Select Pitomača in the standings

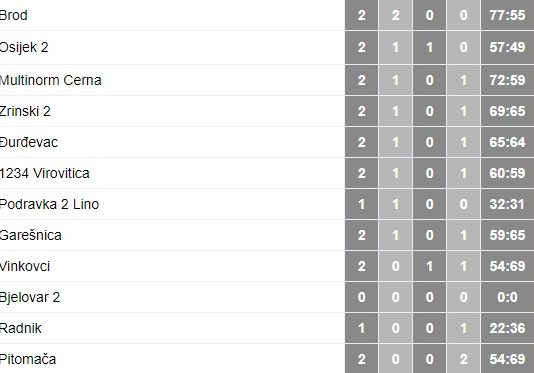[x=28, y=359]
